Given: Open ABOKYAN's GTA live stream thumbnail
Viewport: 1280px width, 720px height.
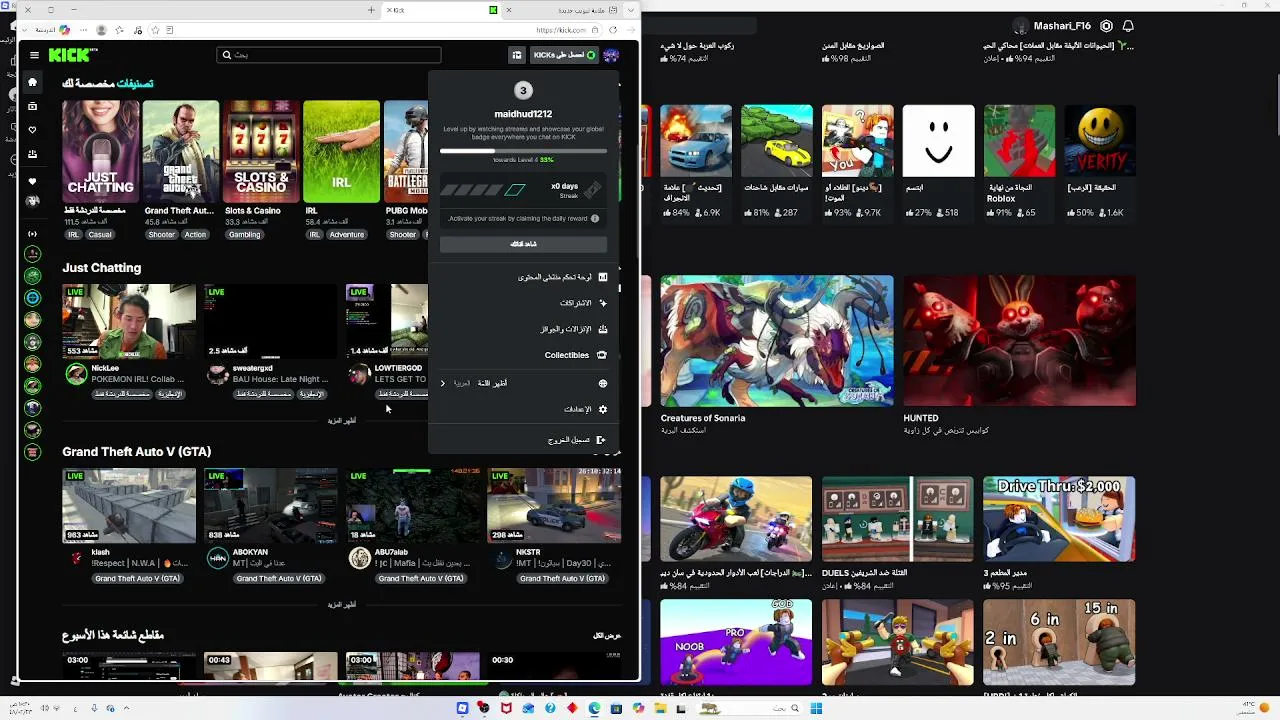Looking at the screenshot, I should pyautogui.click(x=271, y=505).
